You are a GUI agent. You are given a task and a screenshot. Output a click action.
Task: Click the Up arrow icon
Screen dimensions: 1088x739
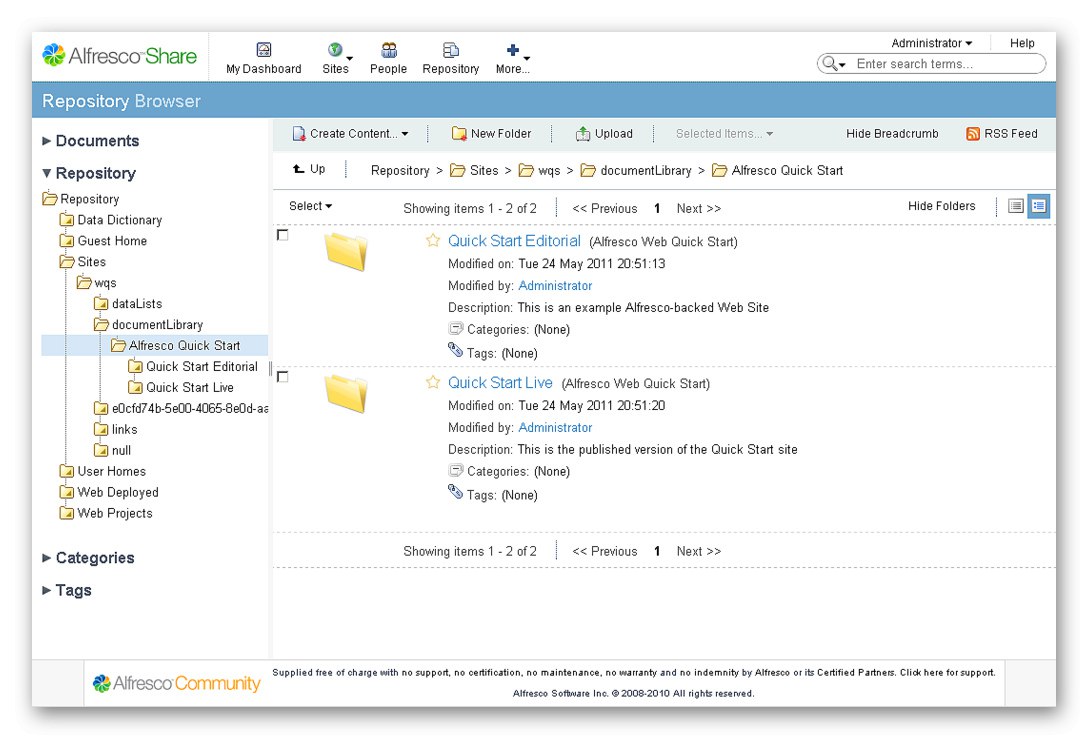299,169
